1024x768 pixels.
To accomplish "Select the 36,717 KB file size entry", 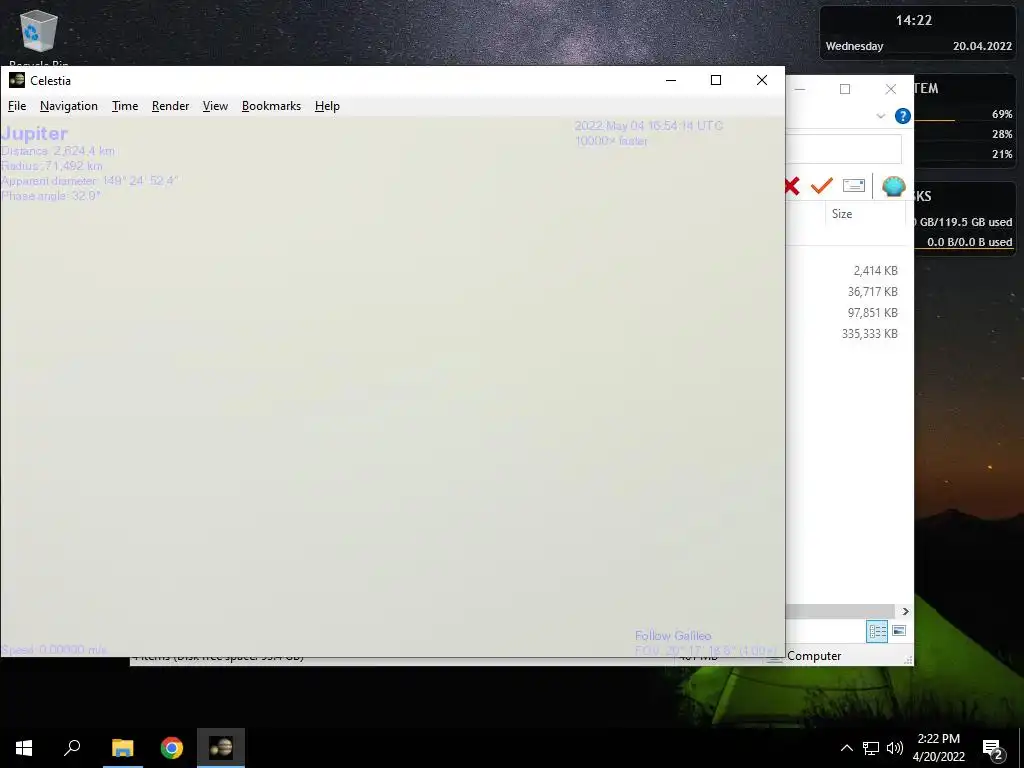I will coord(872,291).
